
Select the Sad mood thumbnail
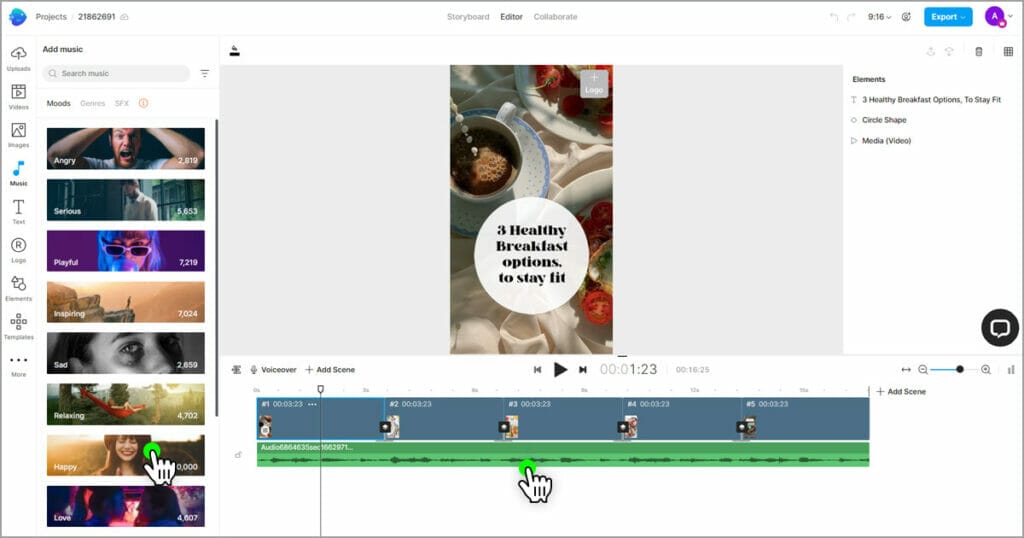[125, 353]
